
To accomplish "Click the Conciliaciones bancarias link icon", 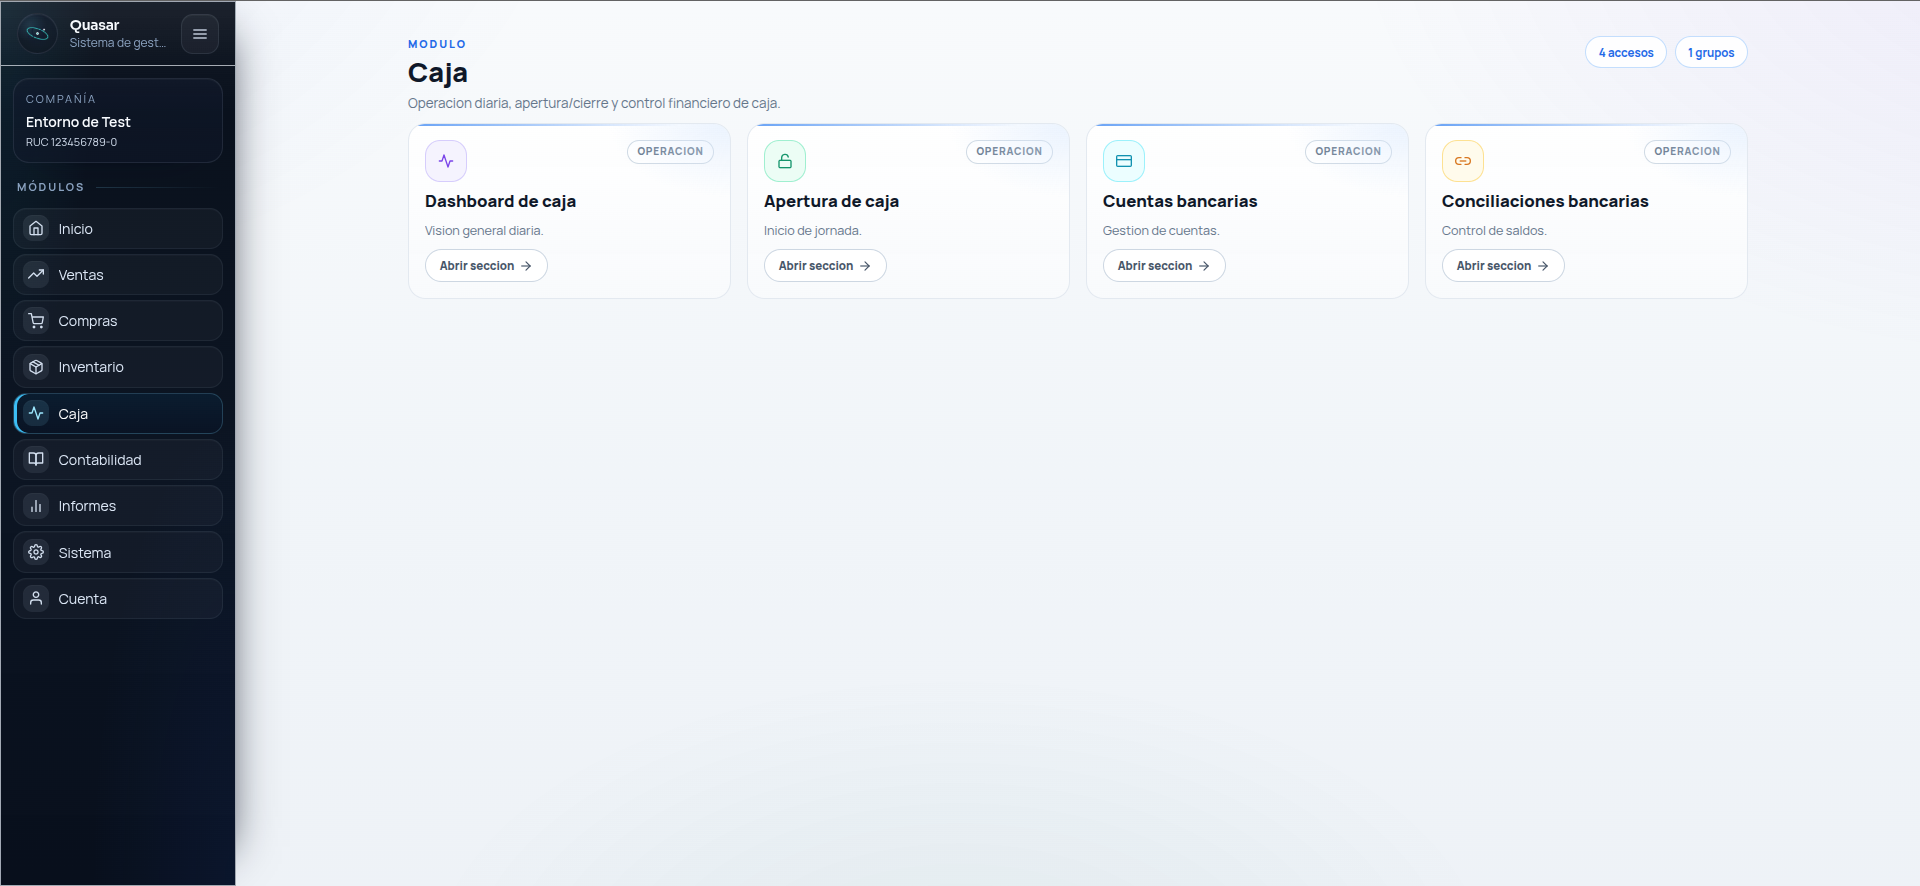I will coord(1463,161).
